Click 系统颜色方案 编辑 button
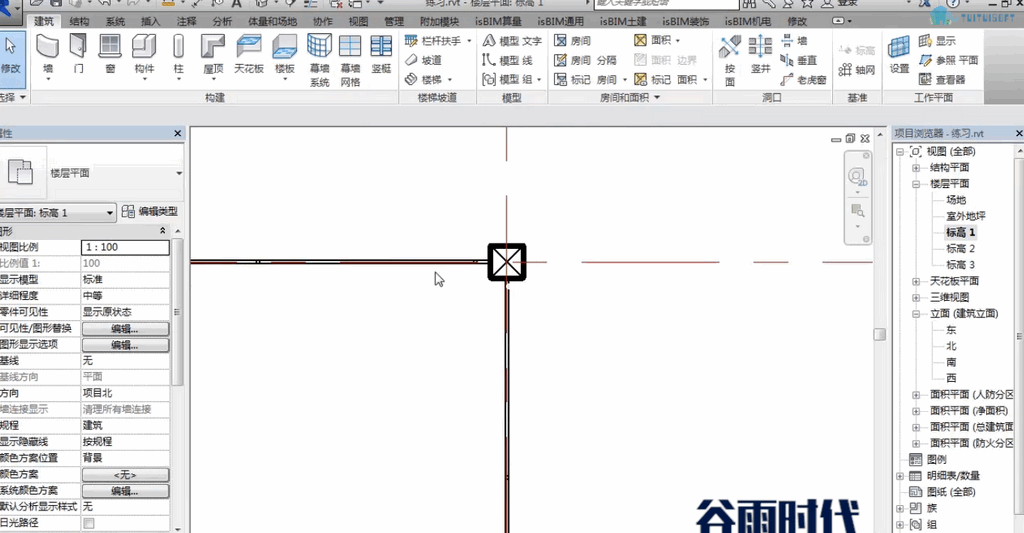The image size is (1024, 533). tap(125, 491)
